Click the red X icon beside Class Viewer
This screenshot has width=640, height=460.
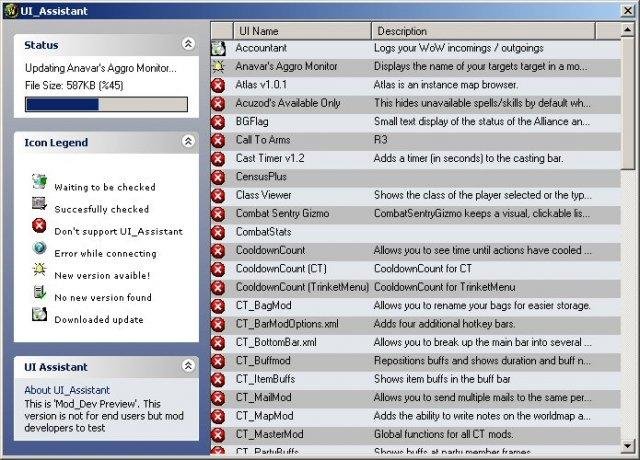[x=218, y=196]
